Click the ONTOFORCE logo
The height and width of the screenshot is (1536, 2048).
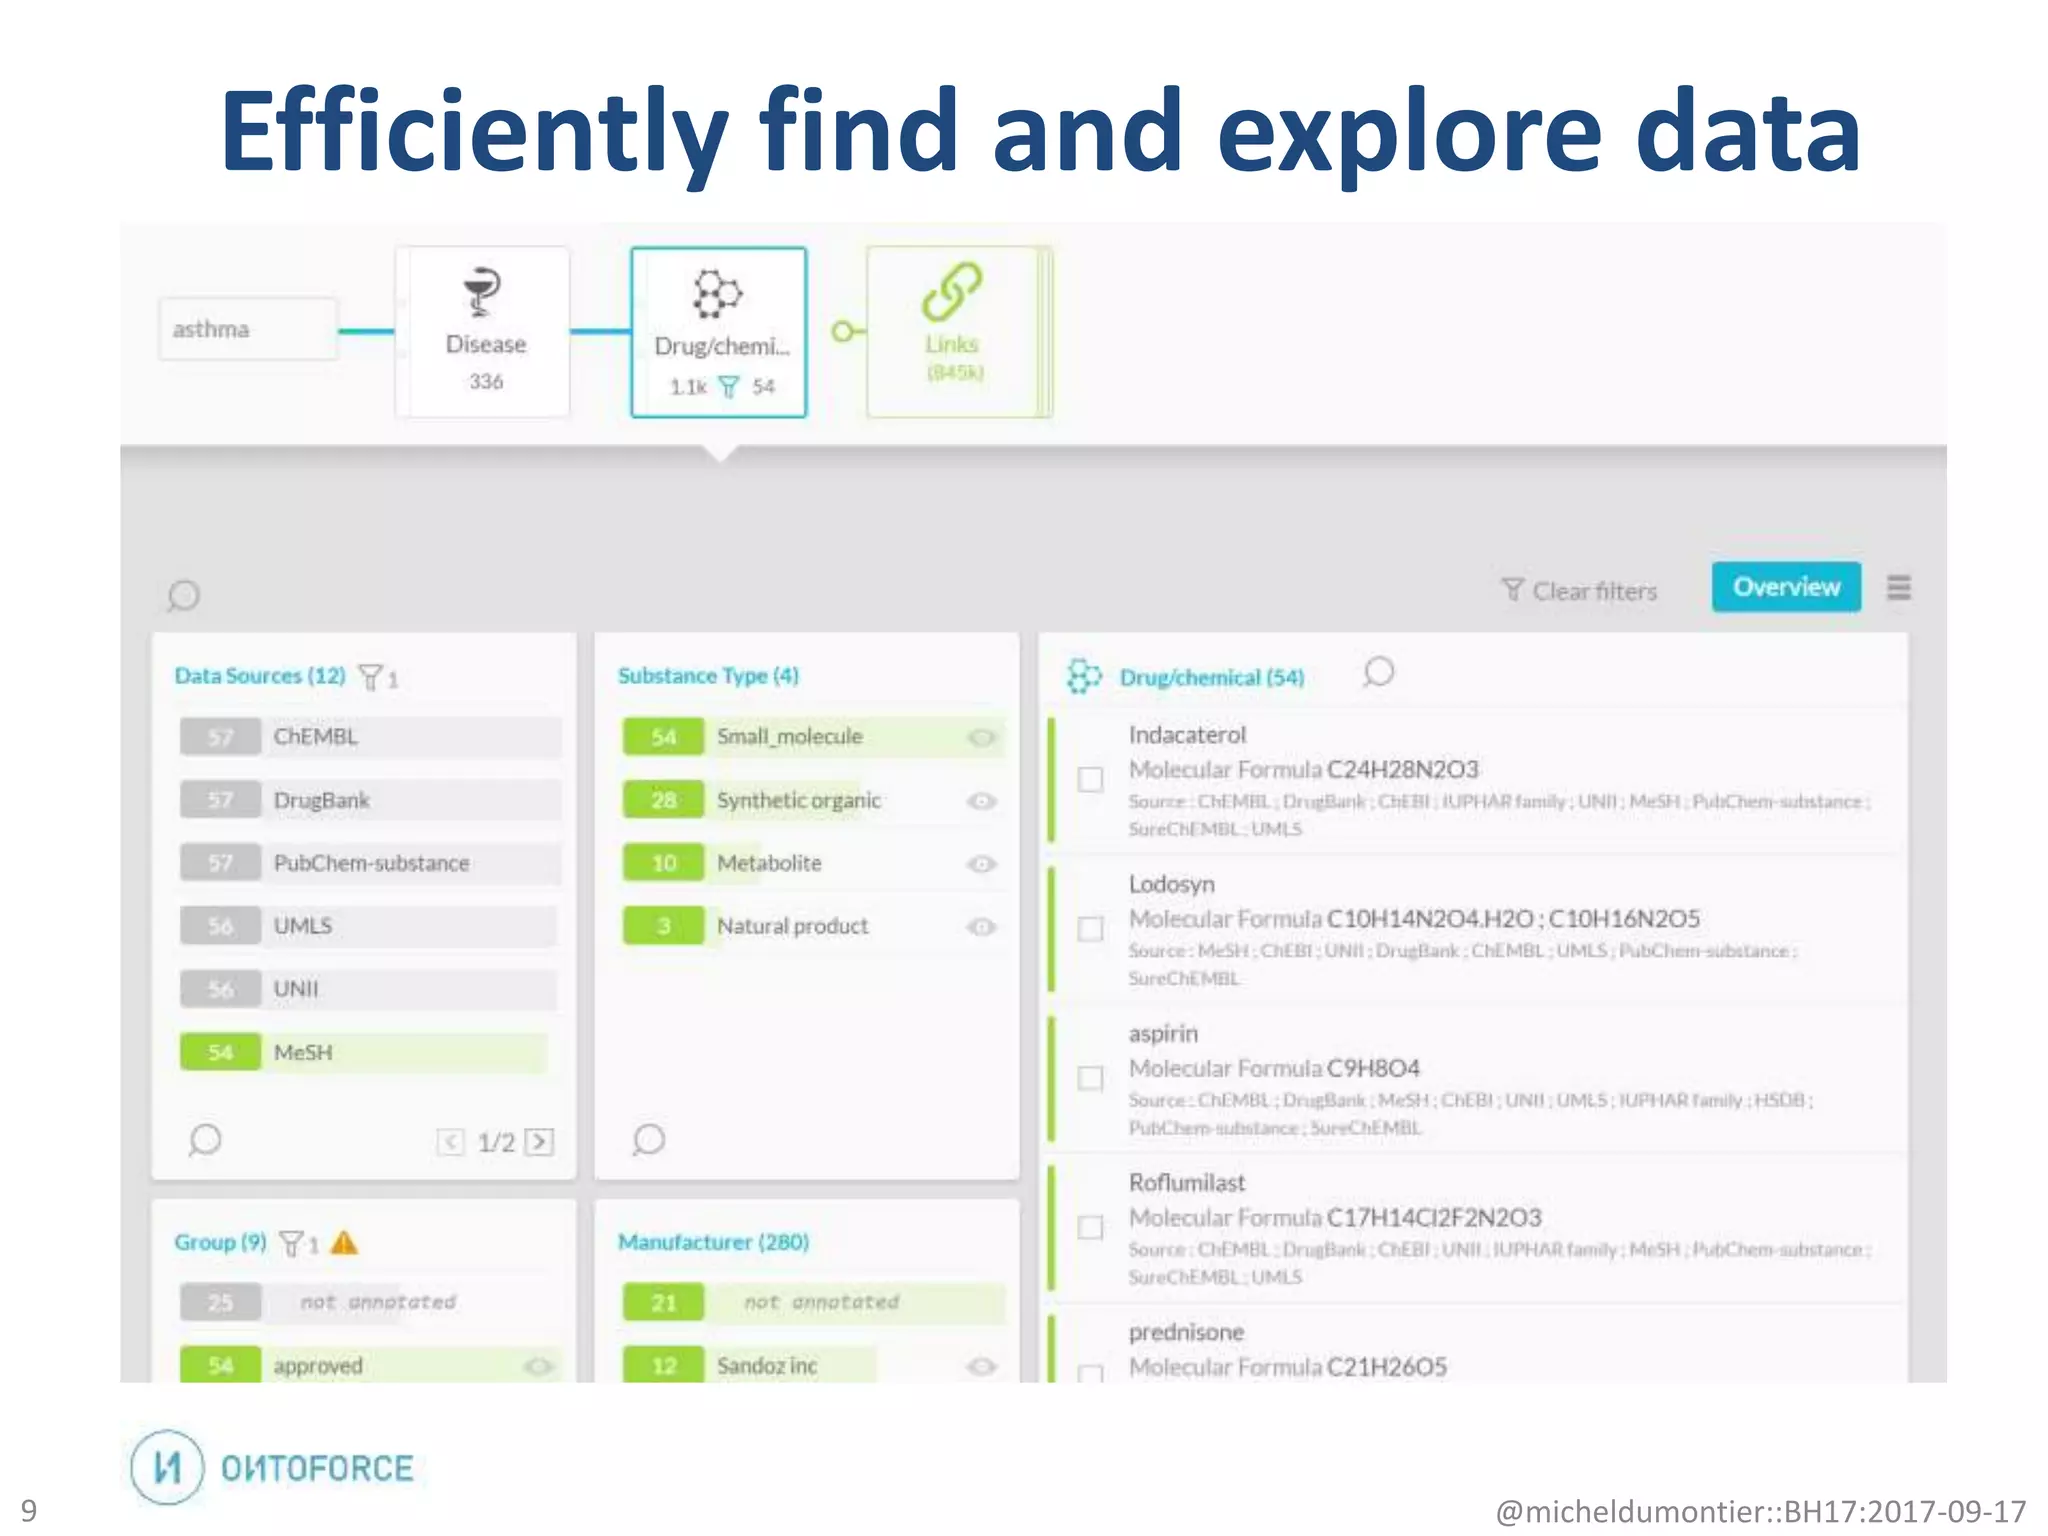(x=272, y=1467)
